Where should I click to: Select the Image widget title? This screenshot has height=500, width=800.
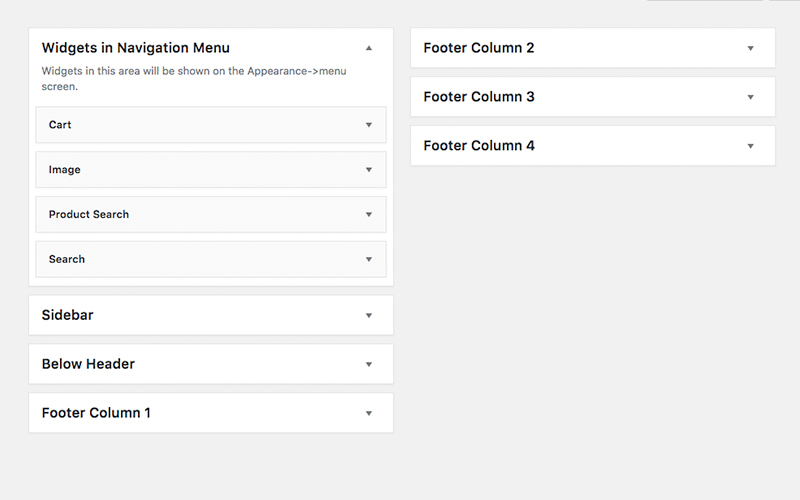pos(64,170)
